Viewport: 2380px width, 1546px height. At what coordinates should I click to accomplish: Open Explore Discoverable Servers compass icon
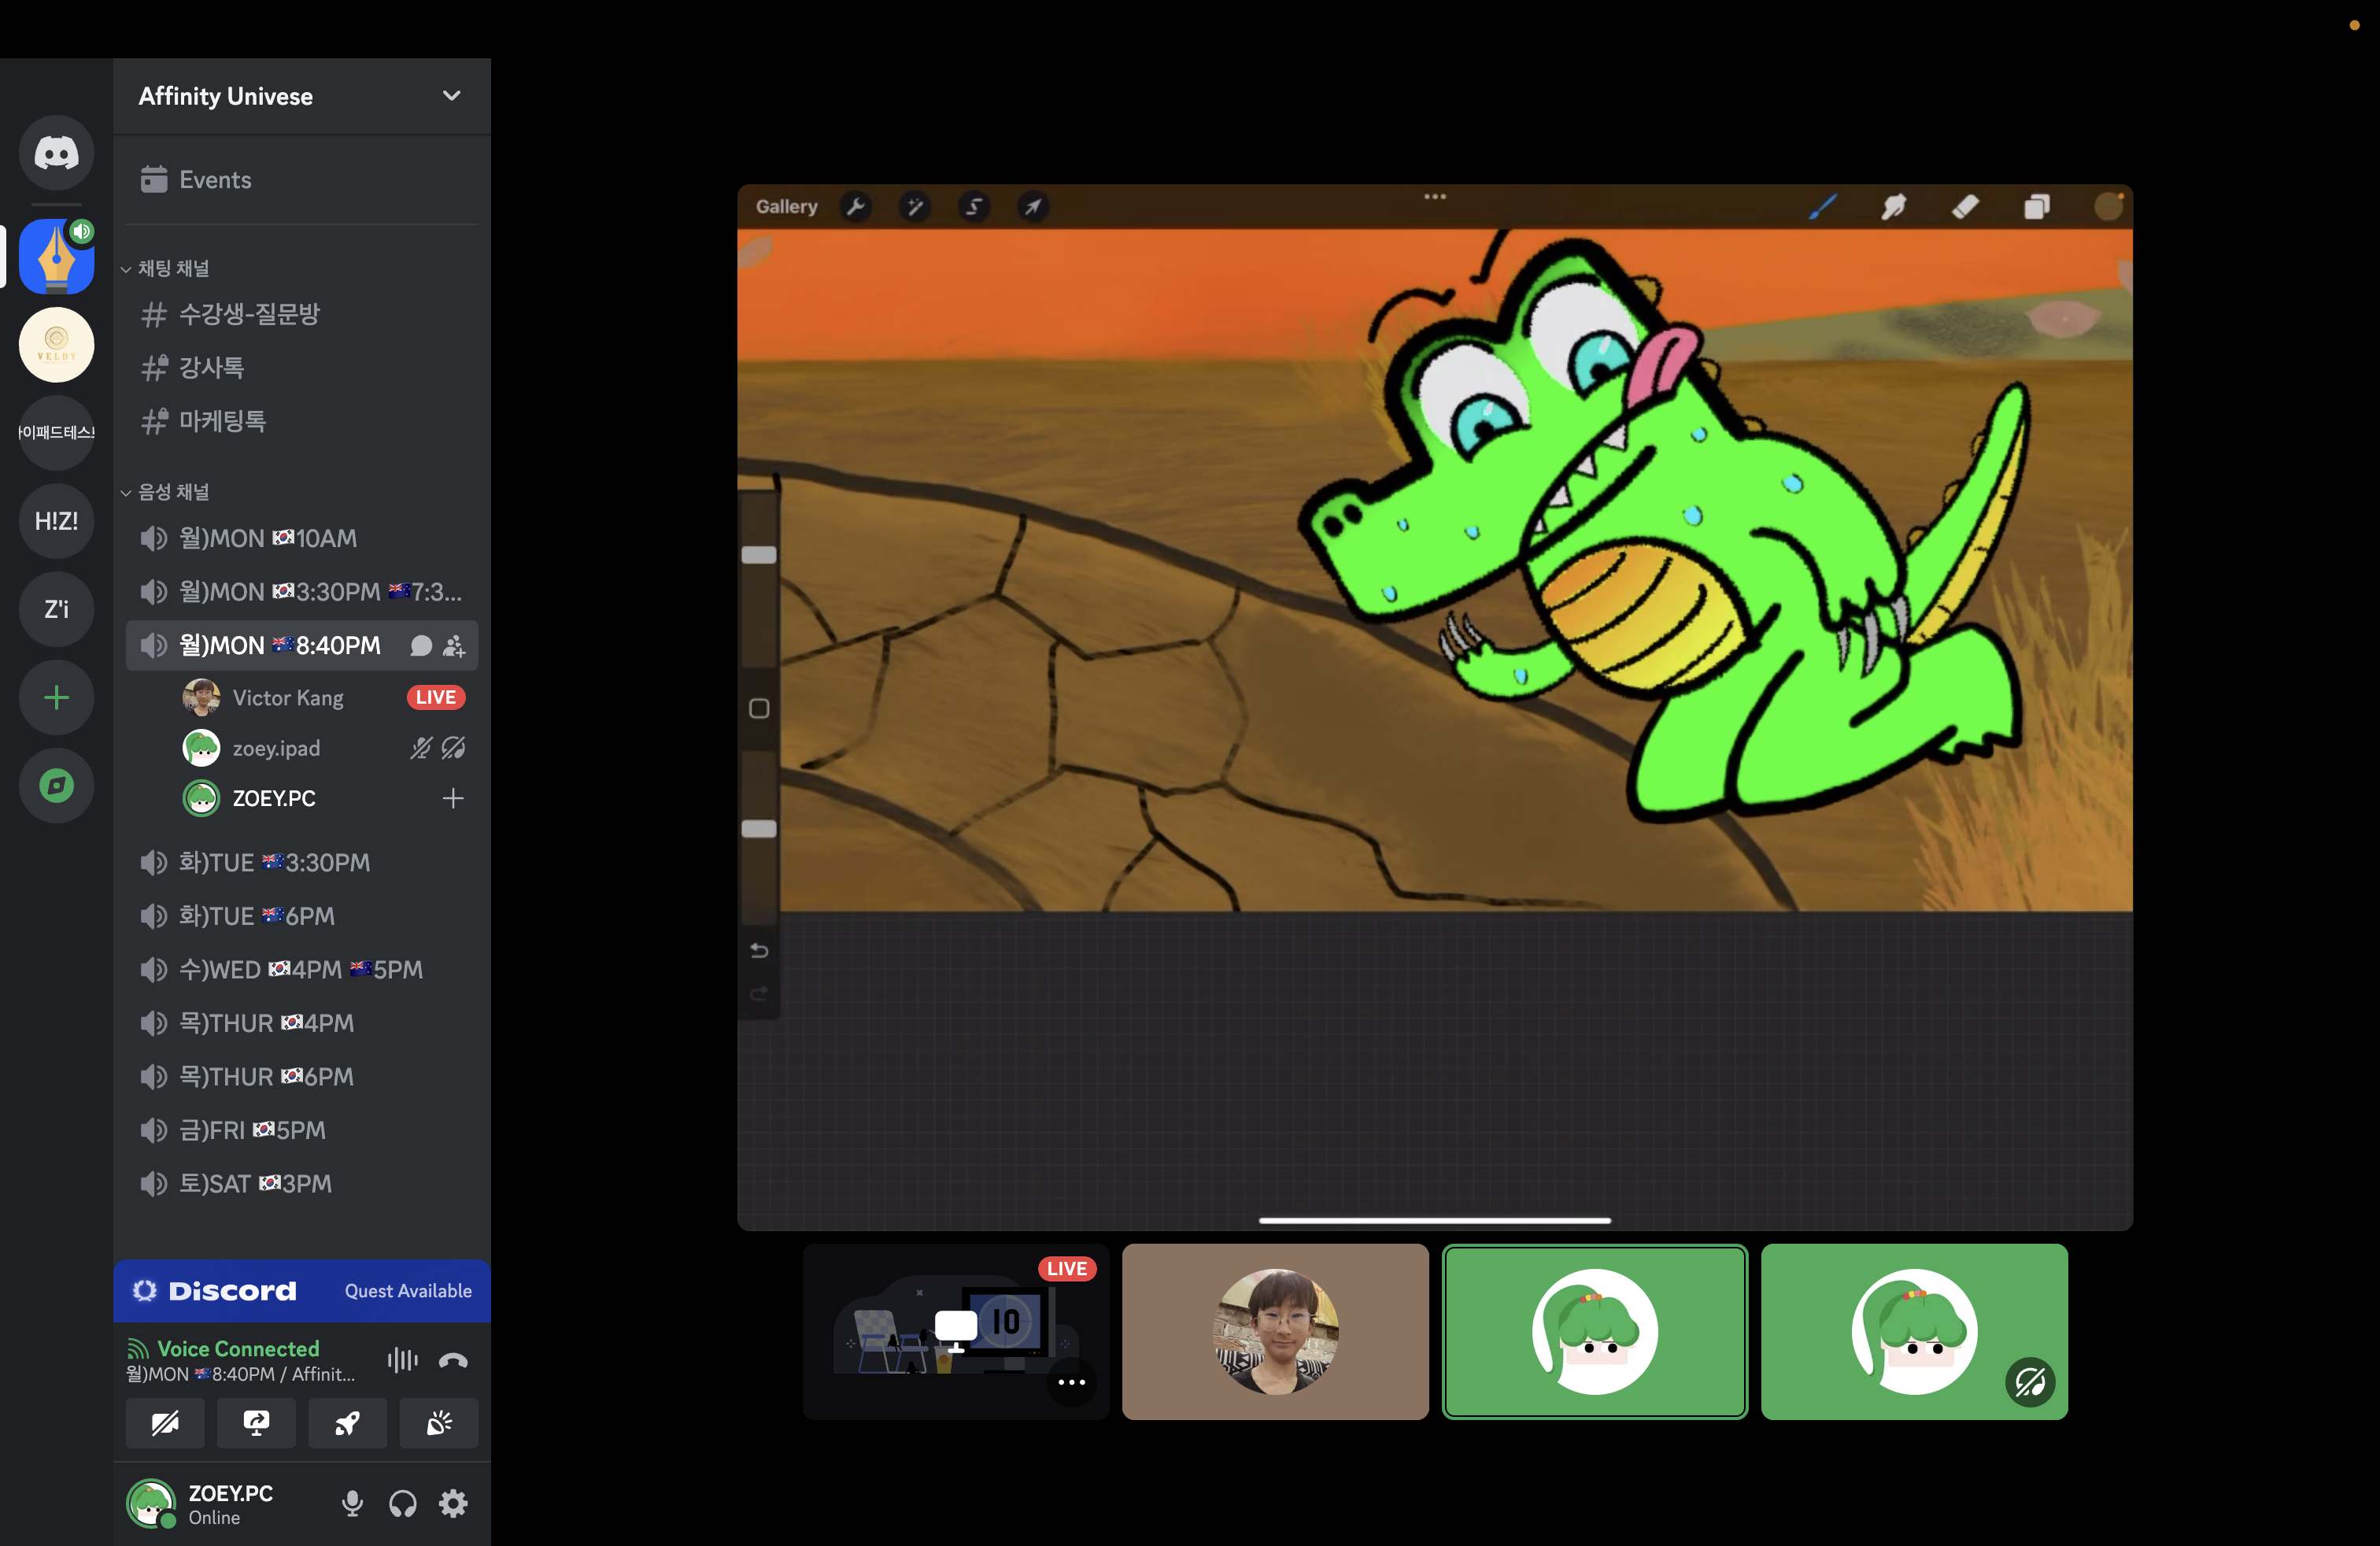(56, 785)
